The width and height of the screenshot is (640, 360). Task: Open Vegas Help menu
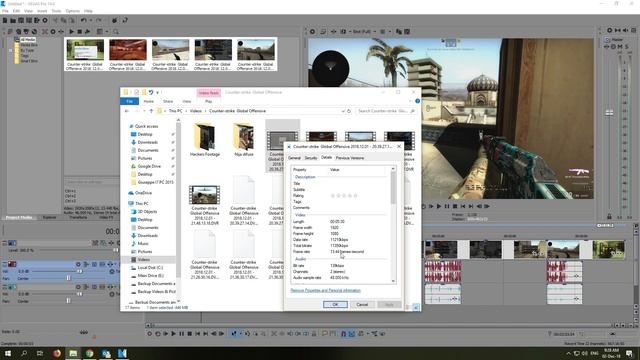[88, 11]
